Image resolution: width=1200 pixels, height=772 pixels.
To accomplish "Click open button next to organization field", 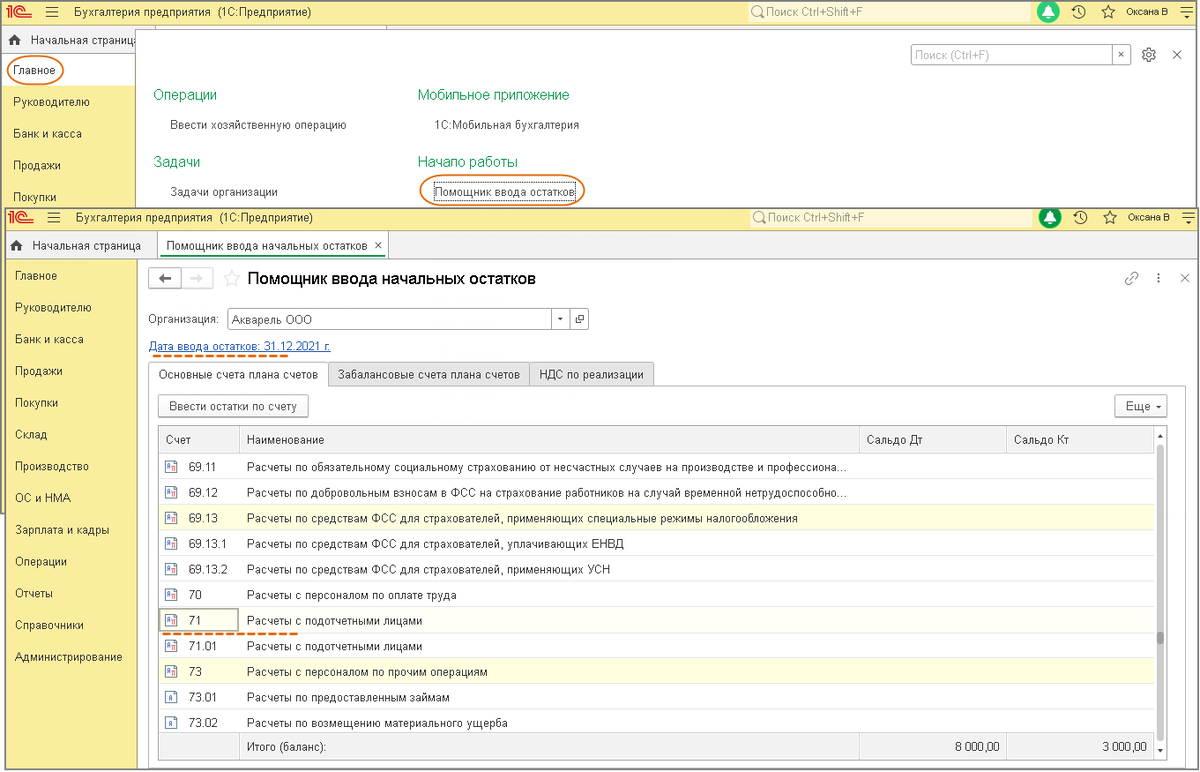I will [580, 319].
